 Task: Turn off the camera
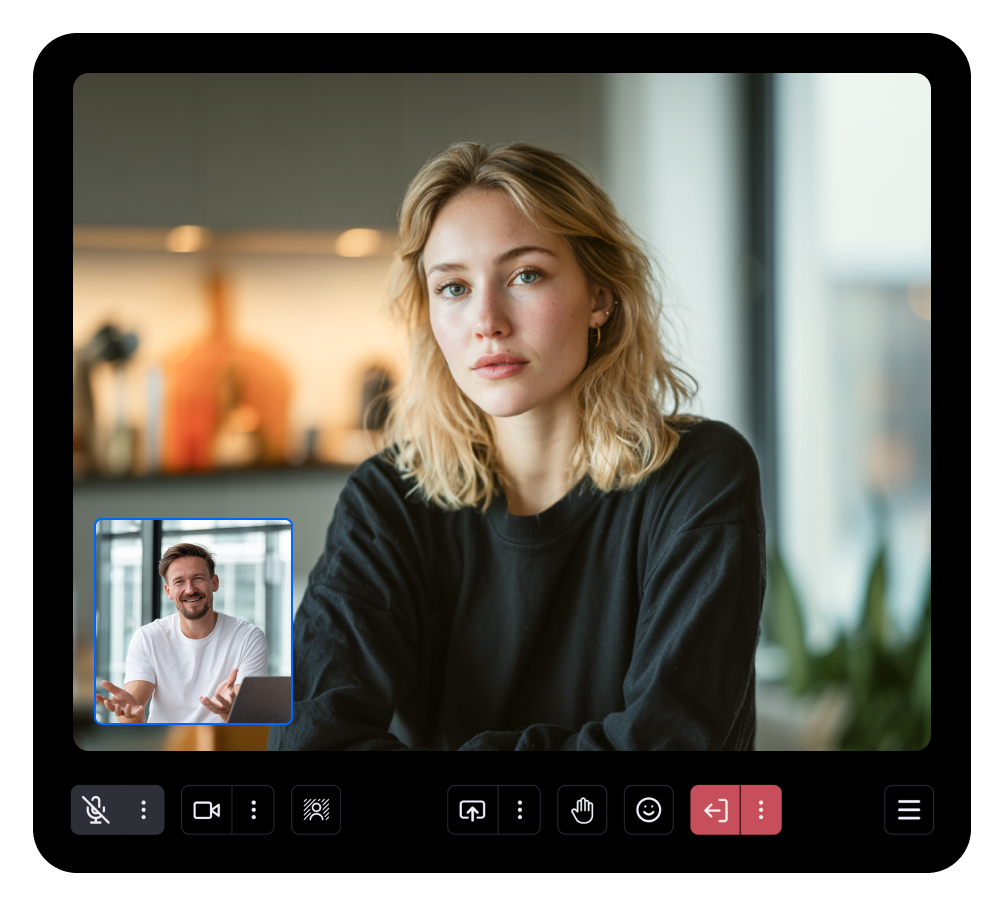[206, 810]
